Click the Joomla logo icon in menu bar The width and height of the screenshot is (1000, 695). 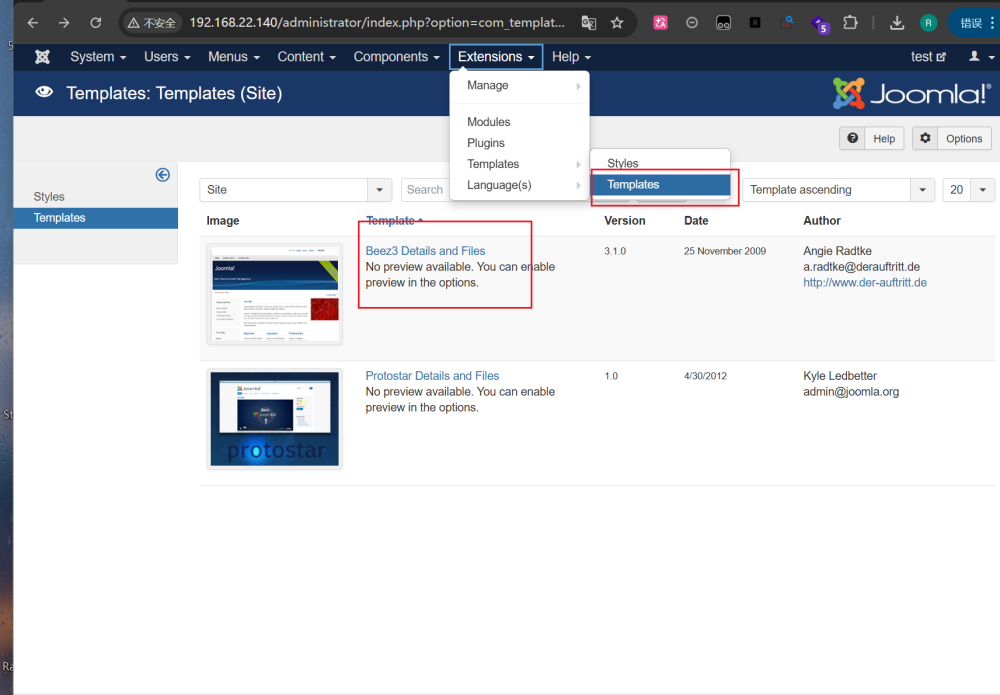click(42, 57)
